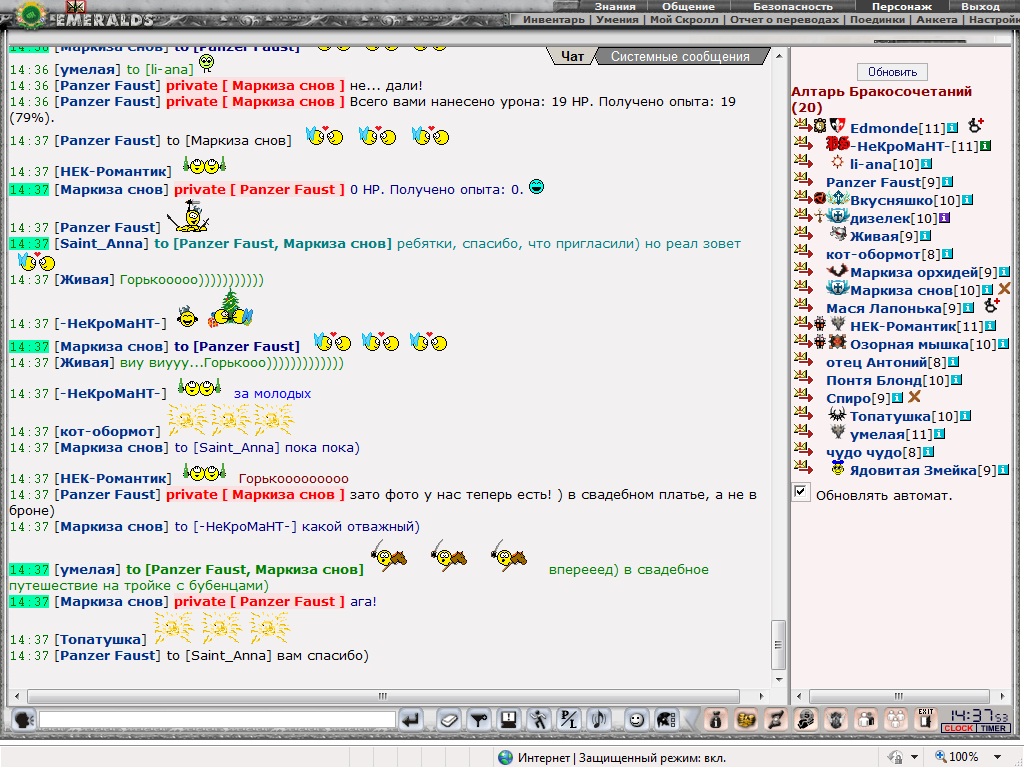Open Мой Скролл link
1024x768 pixels.
point(684,20)
